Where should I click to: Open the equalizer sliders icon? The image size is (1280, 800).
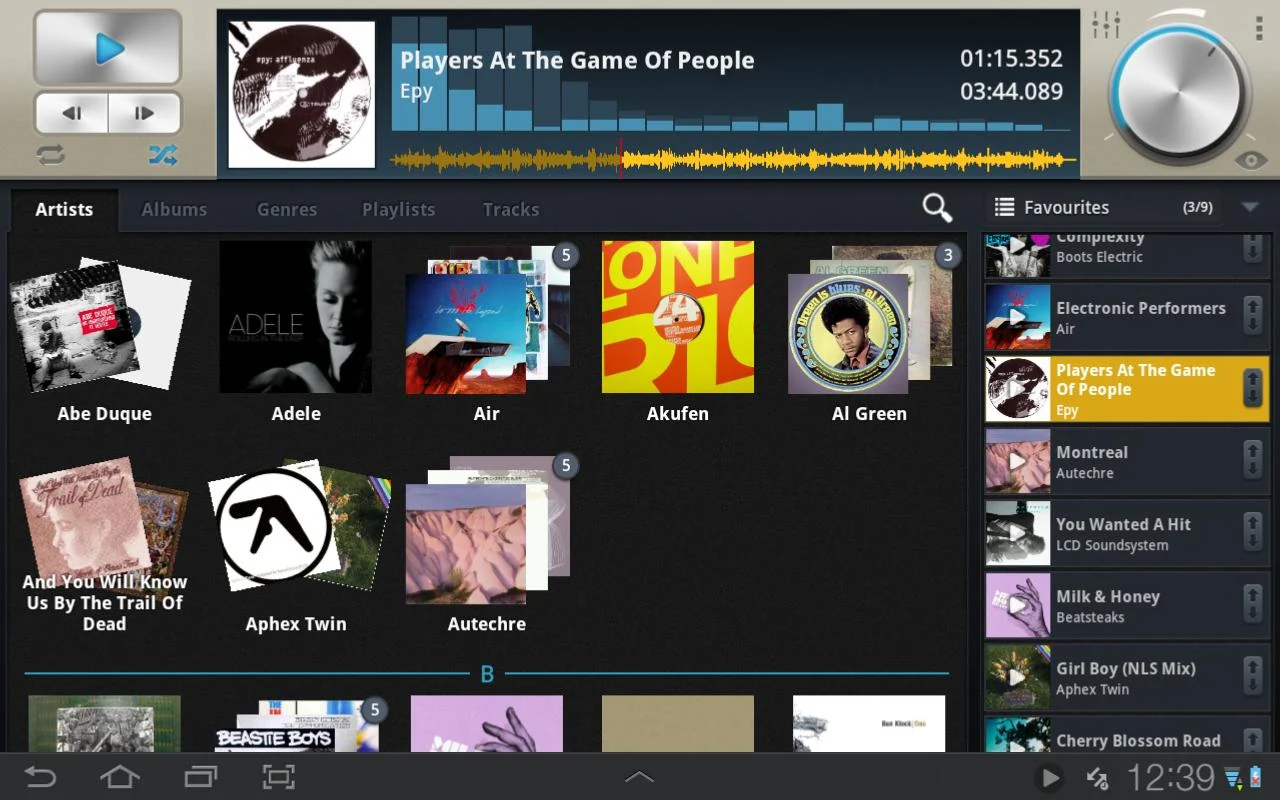(1106, 26)
